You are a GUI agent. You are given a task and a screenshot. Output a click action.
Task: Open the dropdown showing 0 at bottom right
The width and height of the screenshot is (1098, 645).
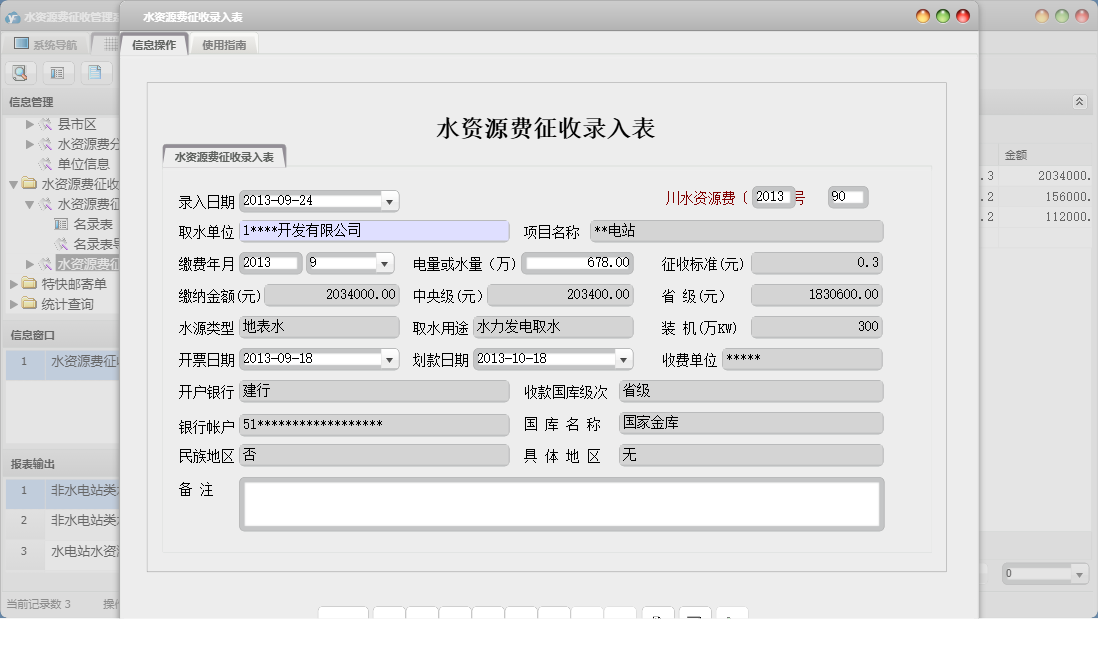pos(1078,574)
